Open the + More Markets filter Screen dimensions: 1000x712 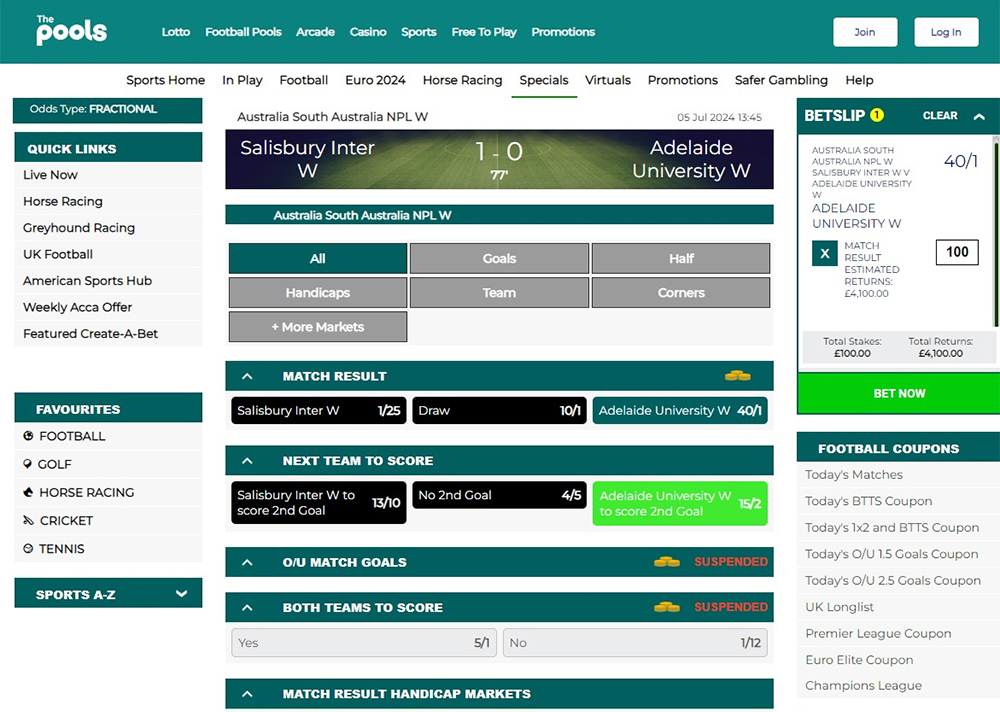click(318, 327)
